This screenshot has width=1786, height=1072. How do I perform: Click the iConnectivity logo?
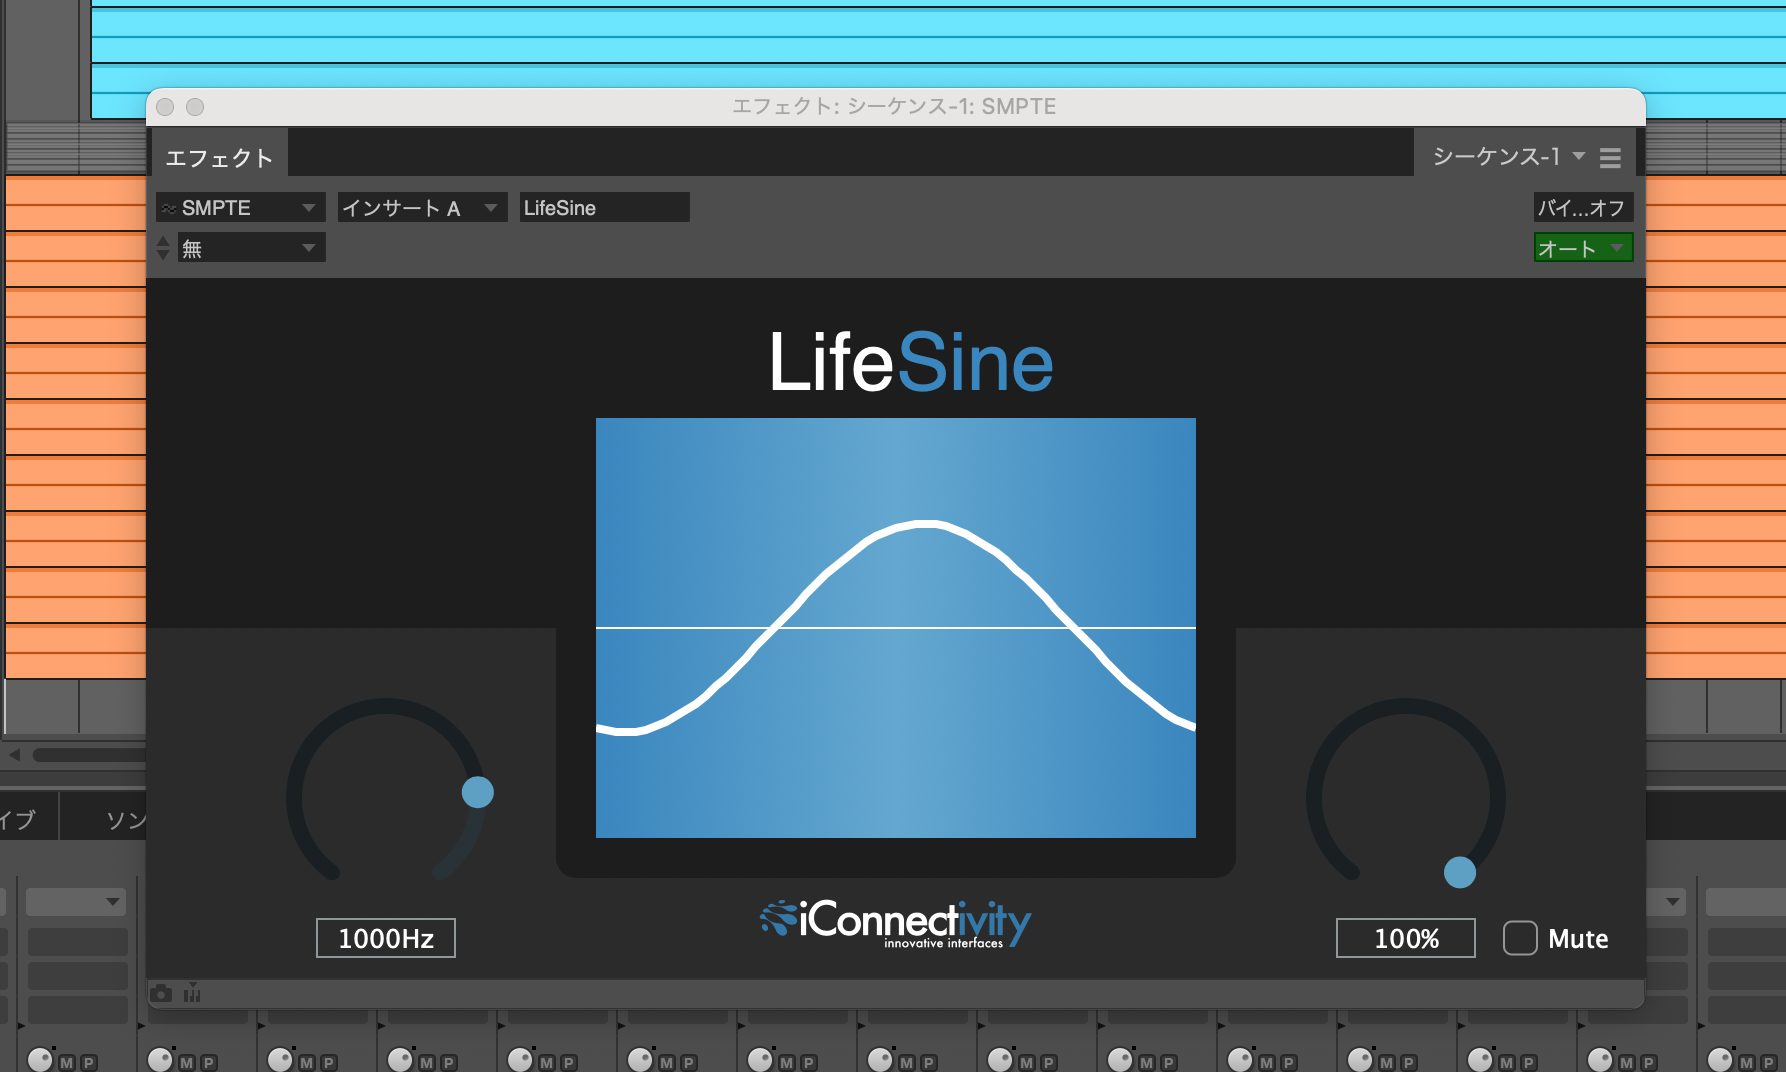click(x=896, y=923)
